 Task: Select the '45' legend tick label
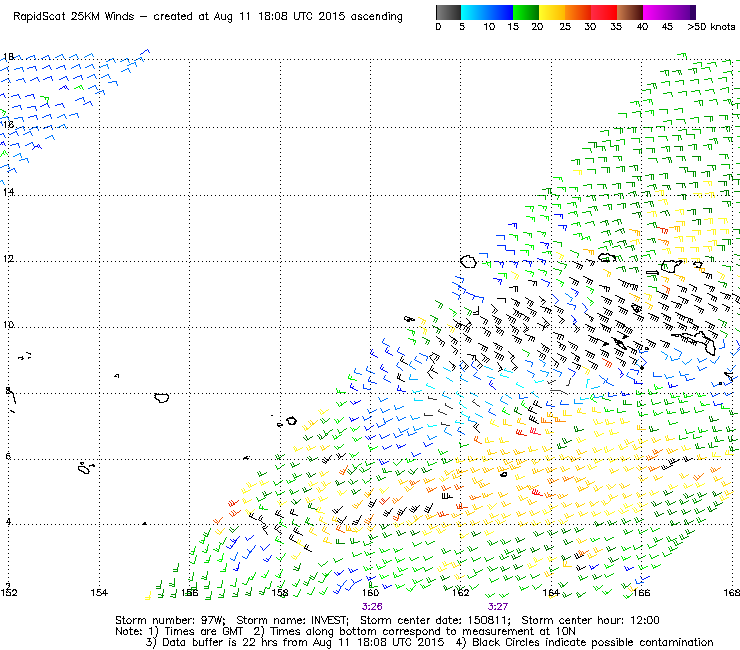pyautogui.click(x=667, y=27)
